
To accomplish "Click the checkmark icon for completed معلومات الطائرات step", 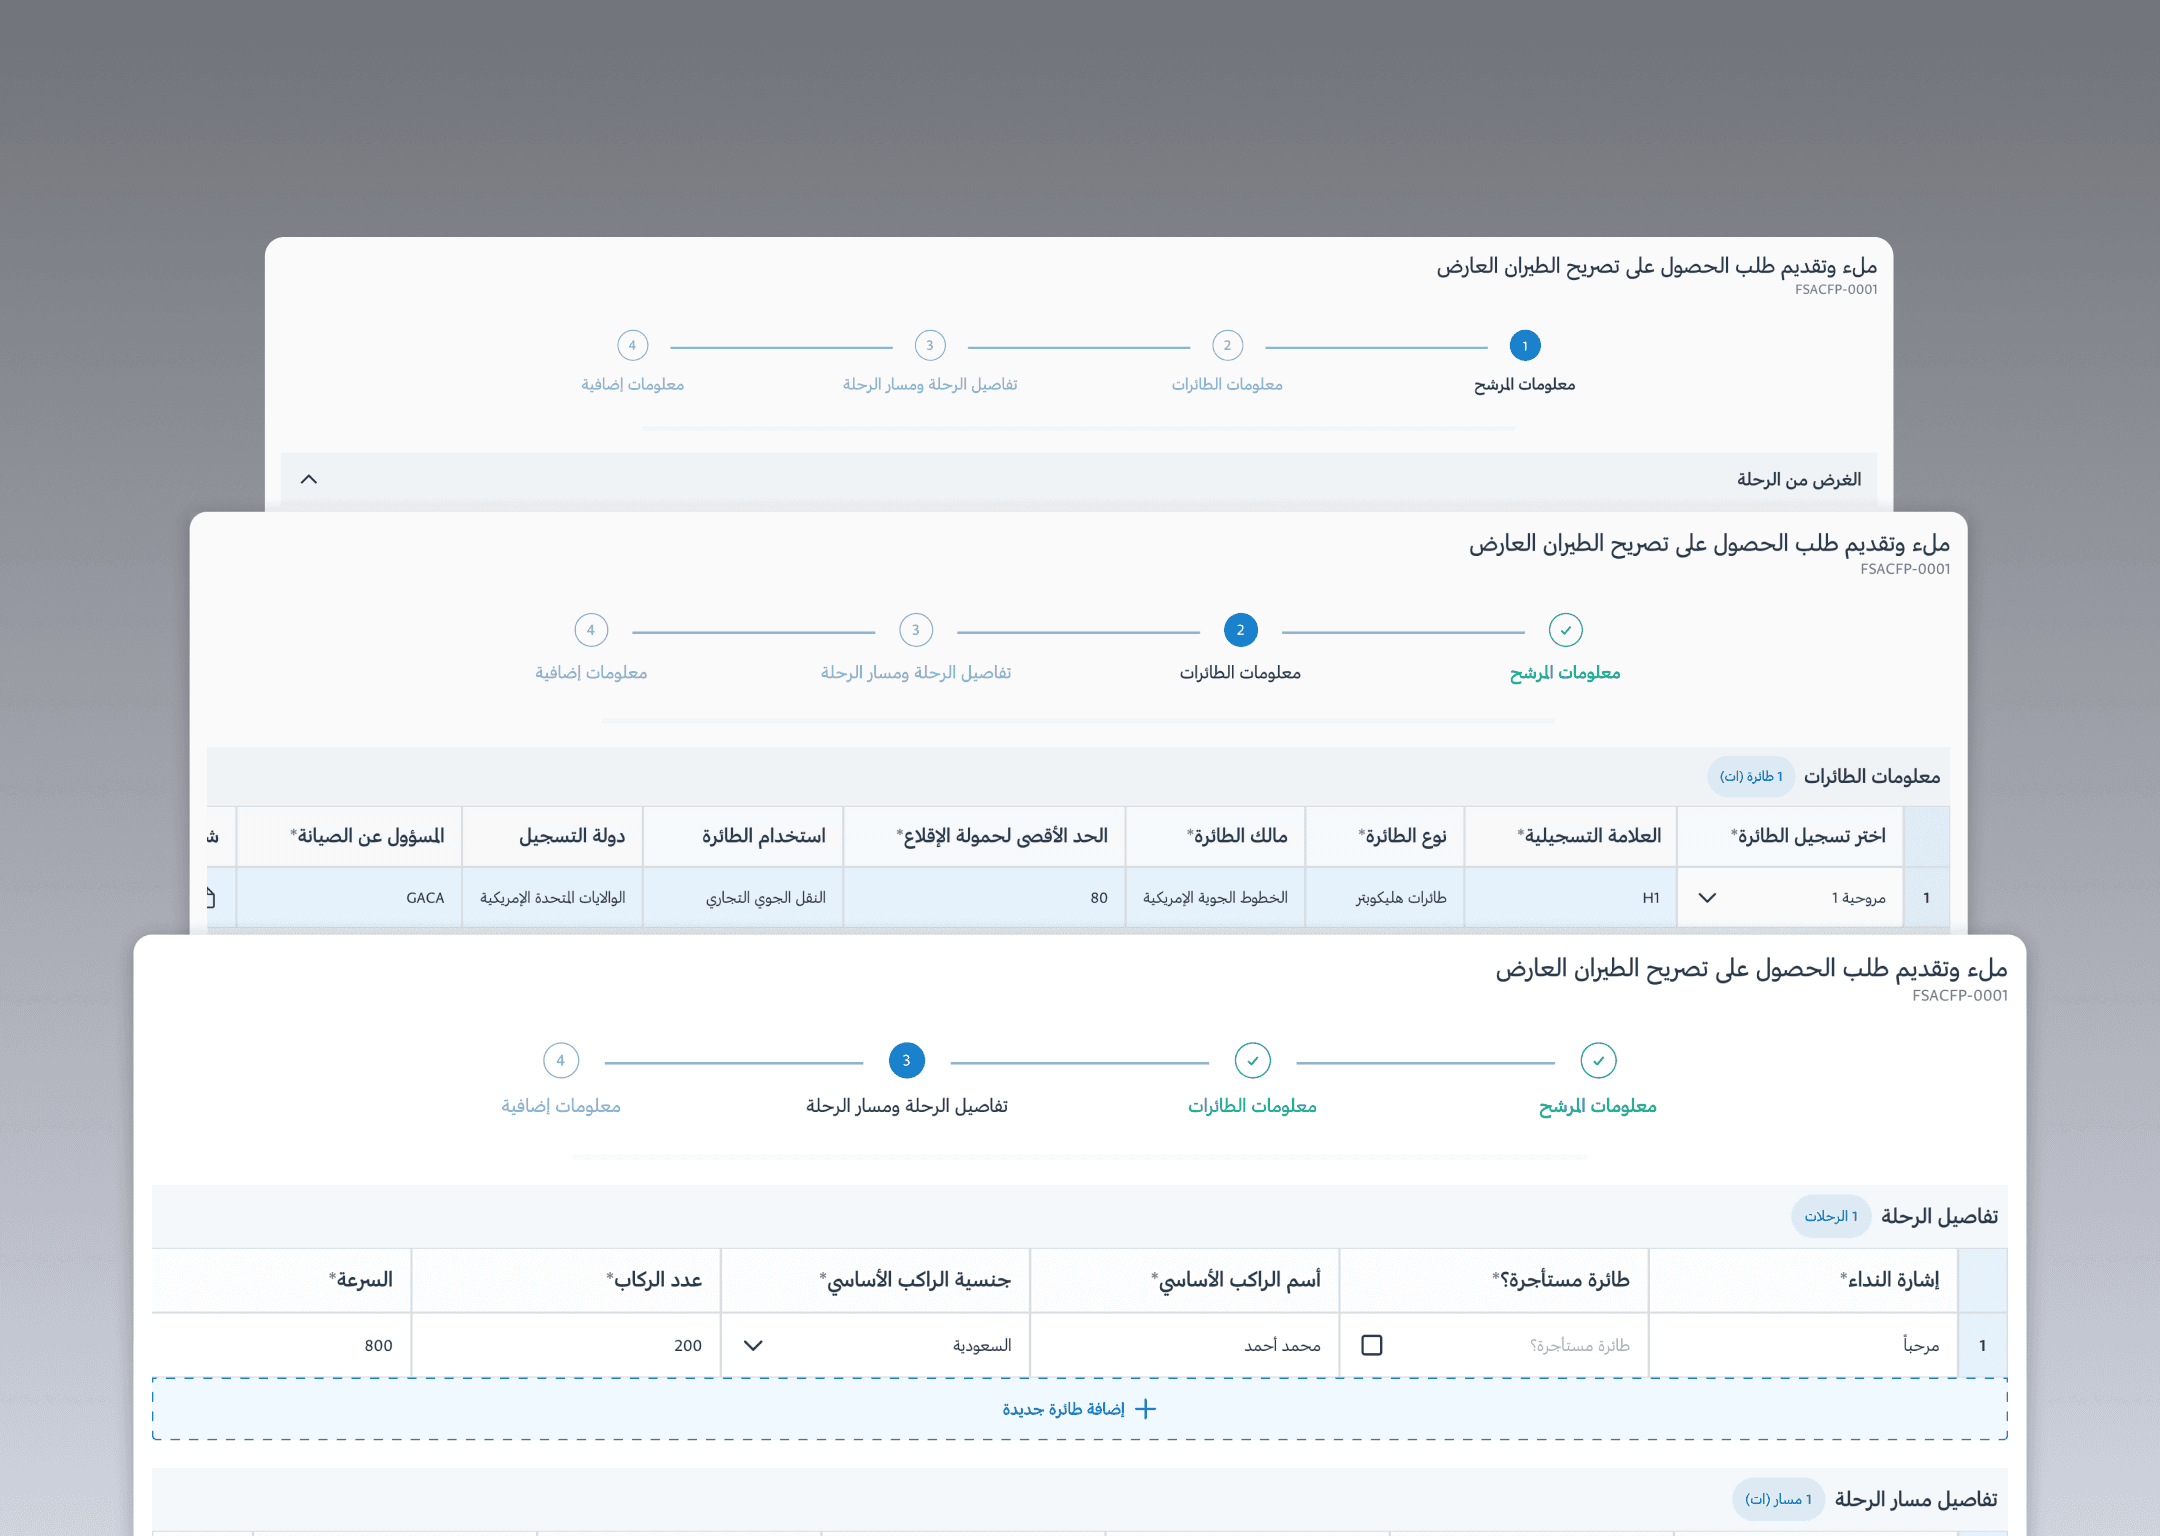I will (x=1252, y=1061).
